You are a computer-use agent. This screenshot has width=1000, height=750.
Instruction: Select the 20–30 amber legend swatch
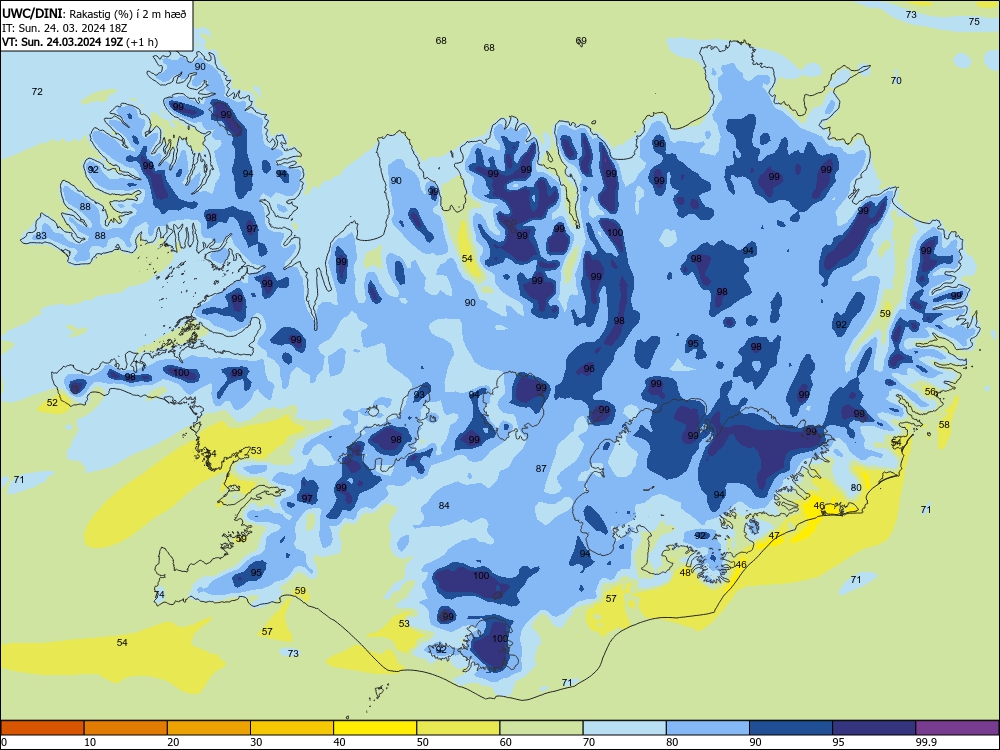coord(209,728)
